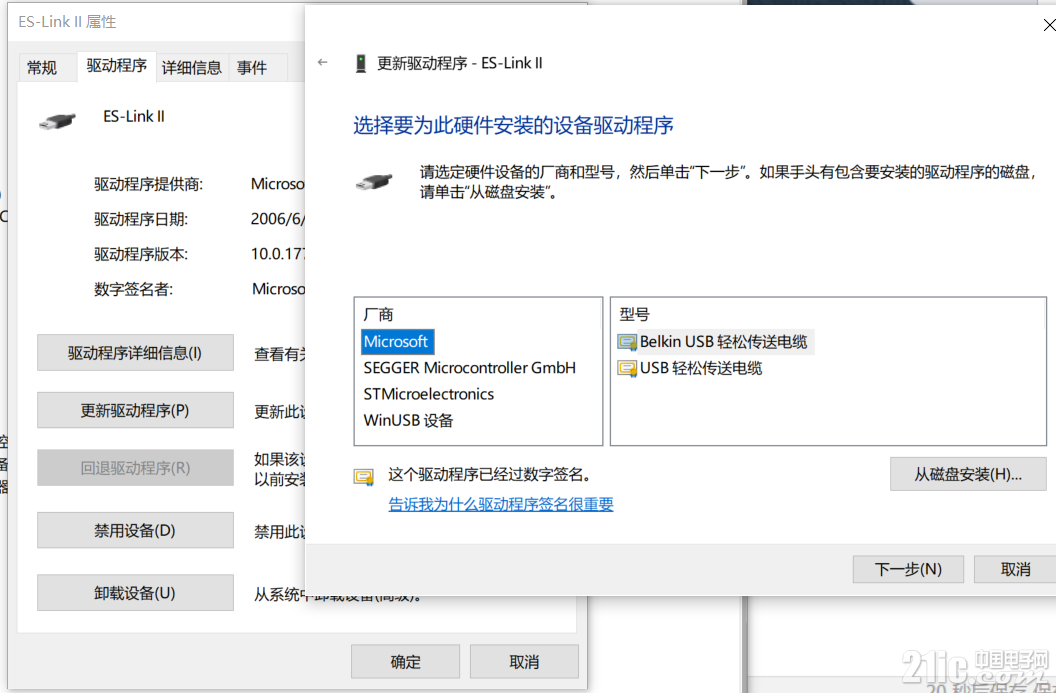Click the certificate icon next to Belkin USB model
Viewport: 1056px width, 693px height.
[627, 342]
